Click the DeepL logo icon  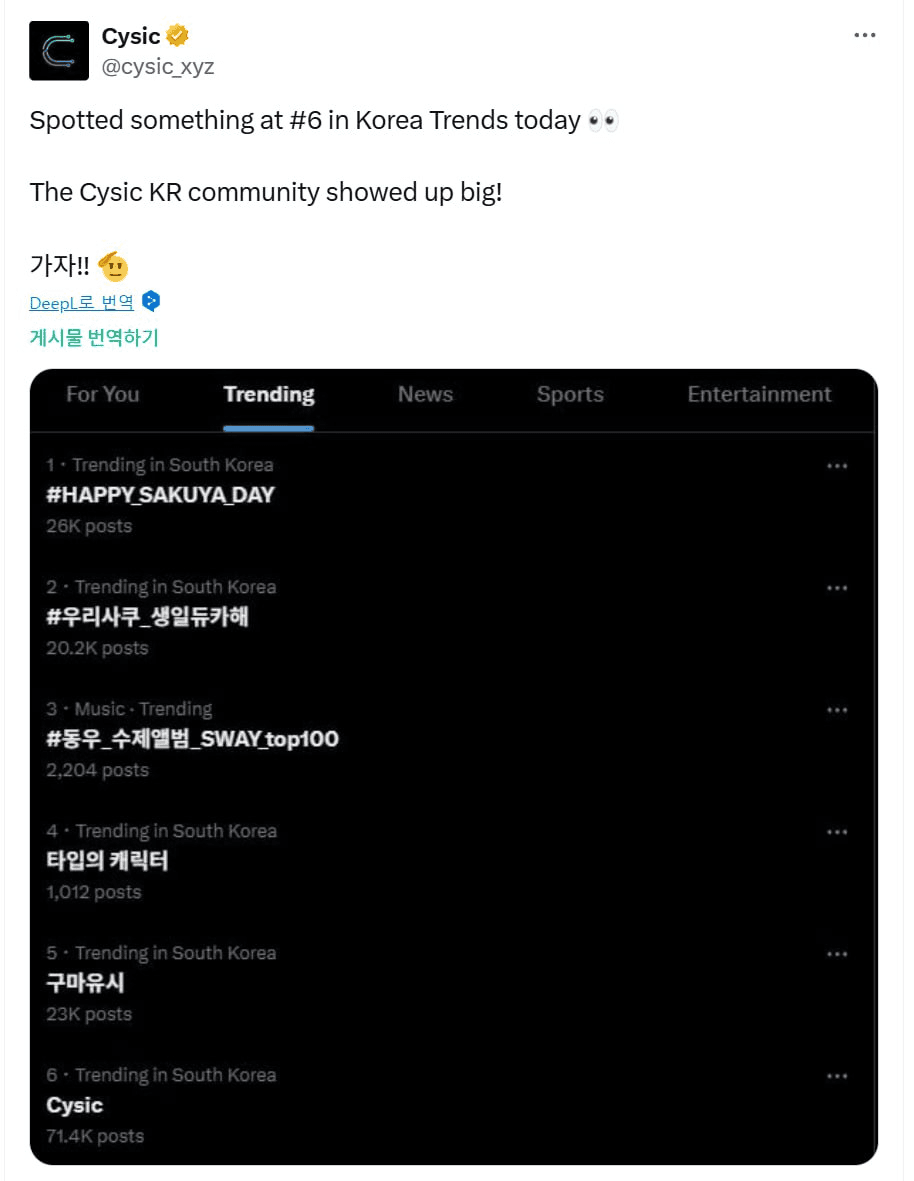coord(151,301)
